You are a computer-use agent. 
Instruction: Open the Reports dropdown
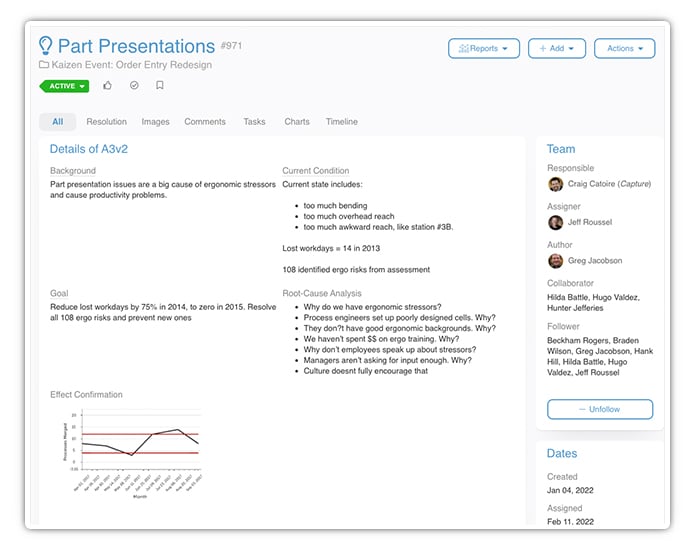pyautogui.click(x=483, y=48)
